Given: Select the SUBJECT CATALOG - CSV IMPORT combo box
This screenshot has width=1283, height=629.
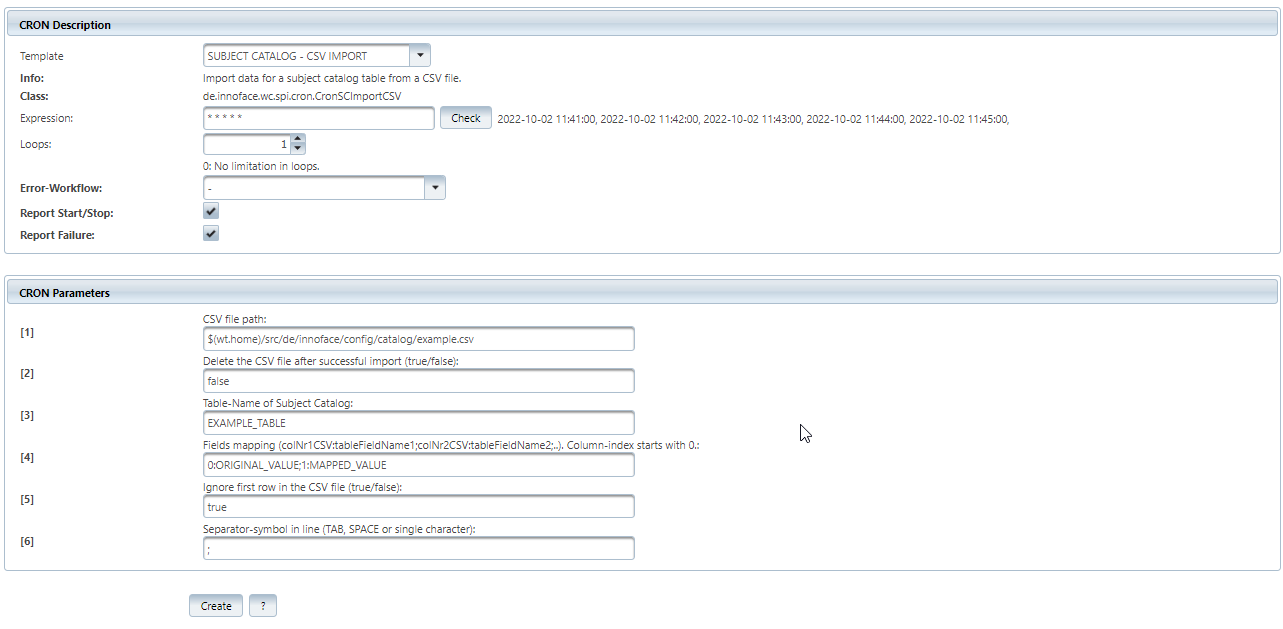Looking at the screenshot, I should point(316,56).
